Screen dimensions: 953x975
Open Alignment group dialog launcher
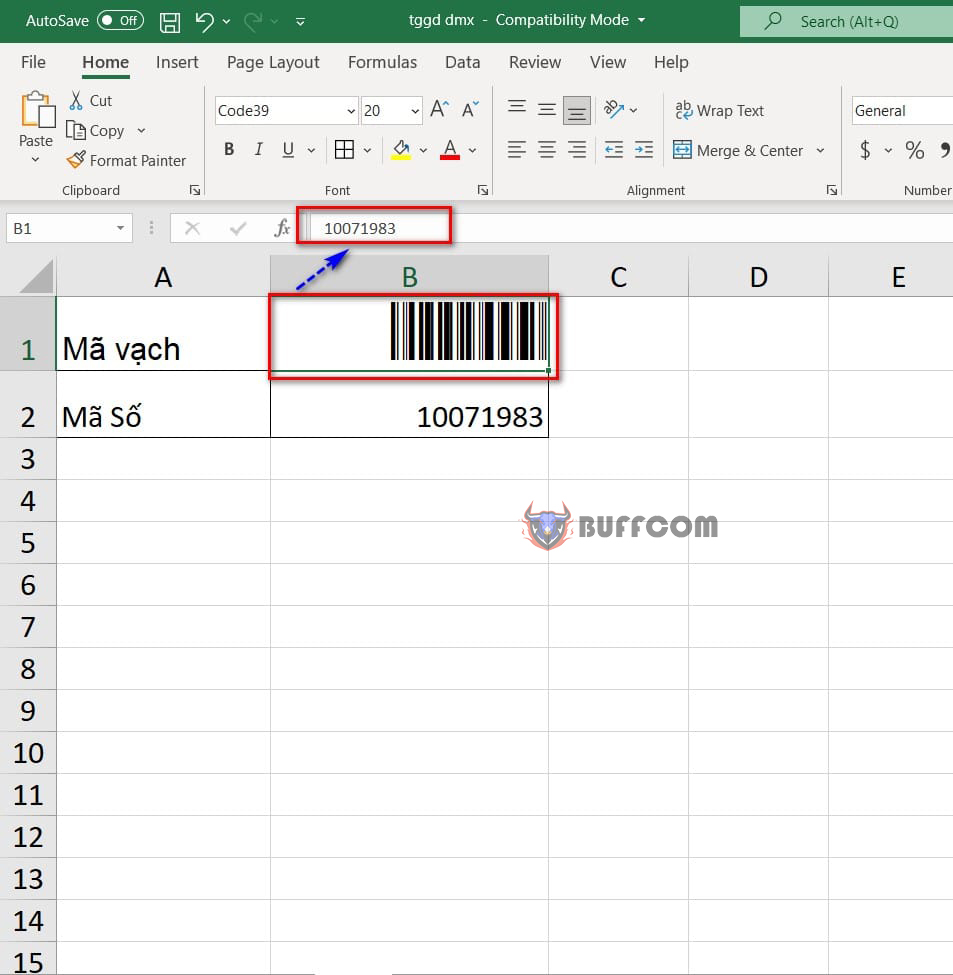pyautogui.click(x=832, y=190)
